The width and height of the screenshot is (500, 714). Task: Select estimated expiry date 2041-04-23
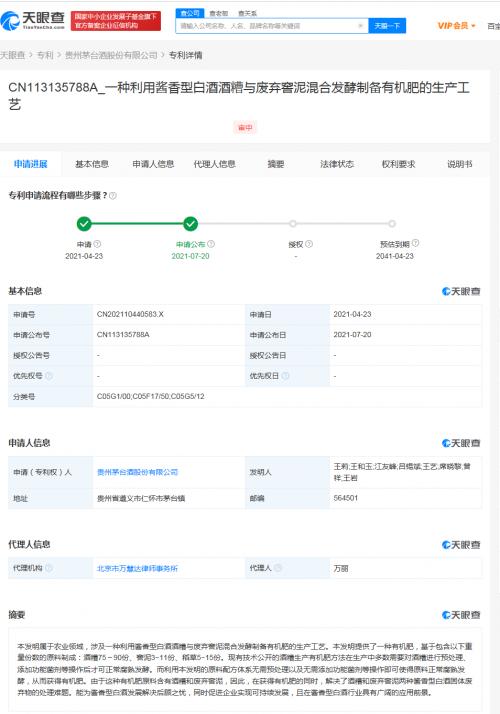click(394, 256)
